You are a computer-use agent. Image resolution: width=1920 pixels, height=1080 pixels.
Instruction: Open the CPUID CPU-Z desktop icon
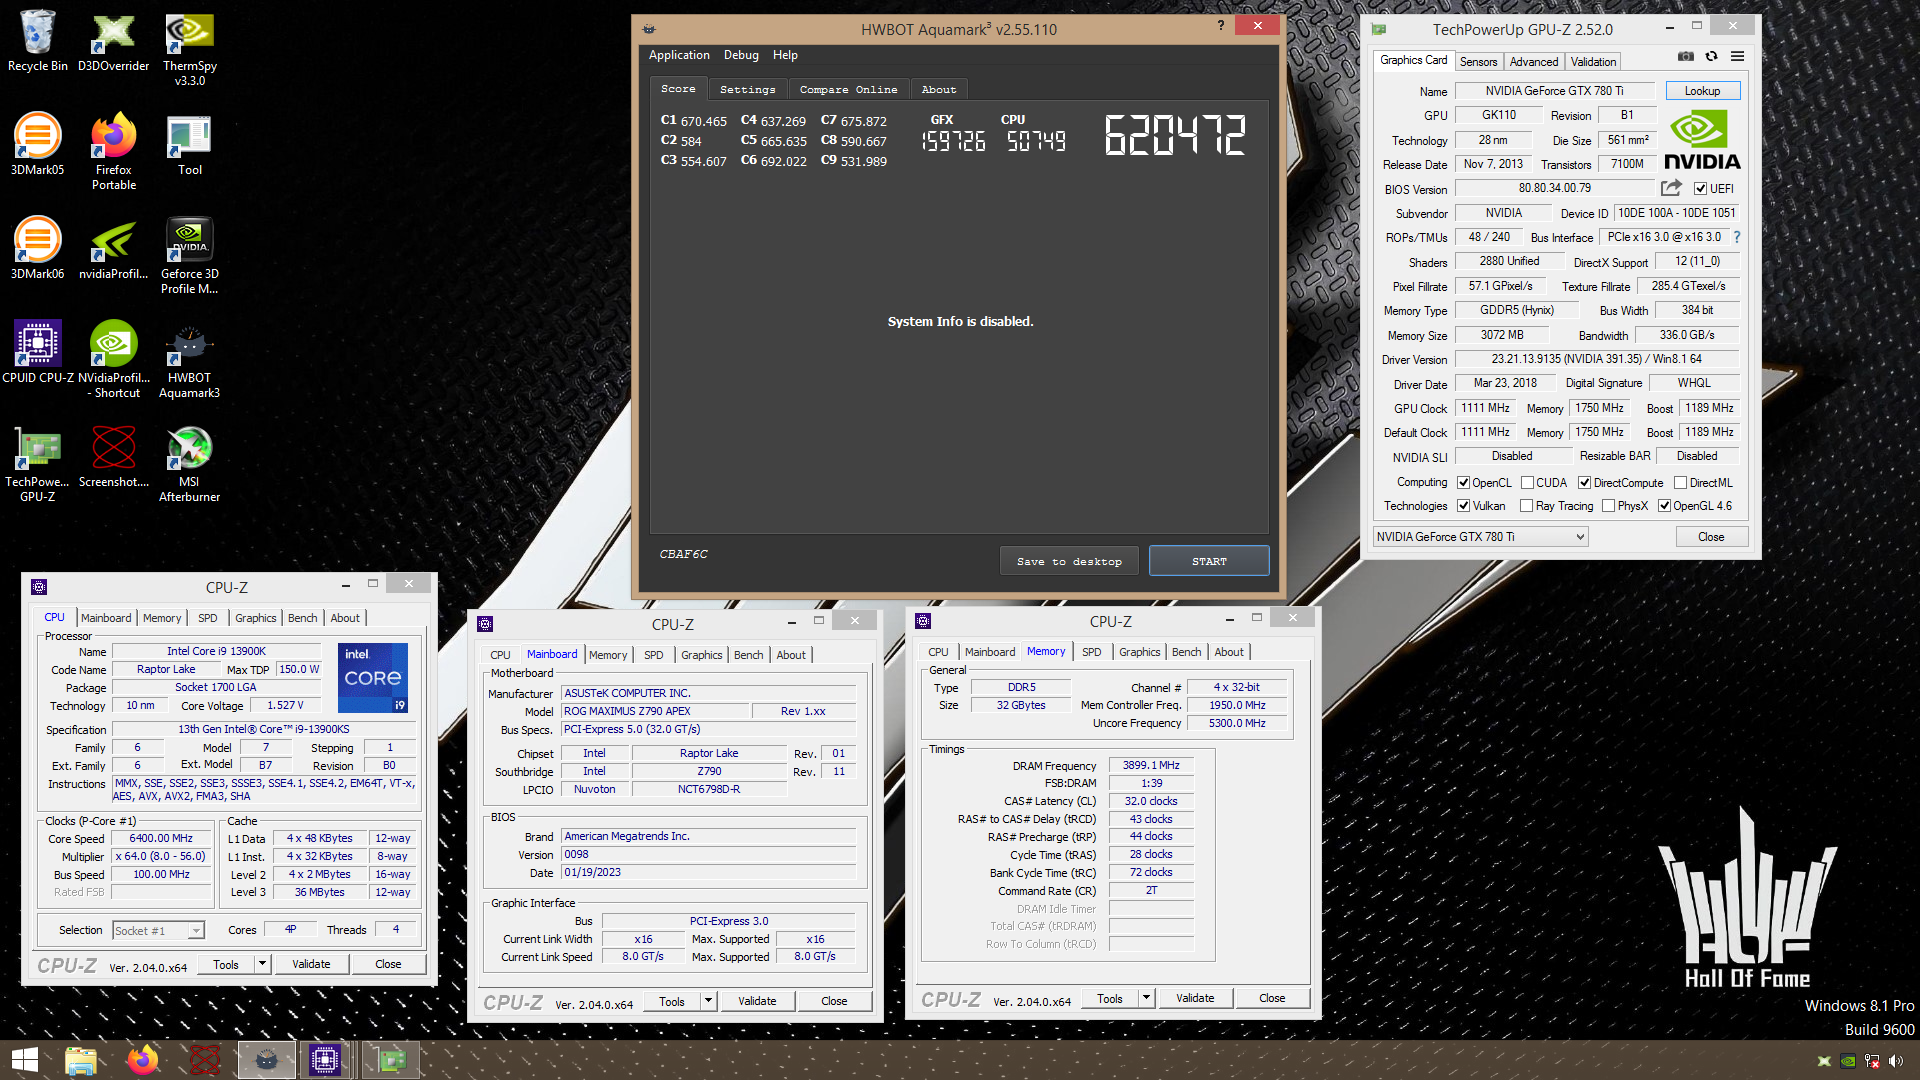[x=37, y=353]
